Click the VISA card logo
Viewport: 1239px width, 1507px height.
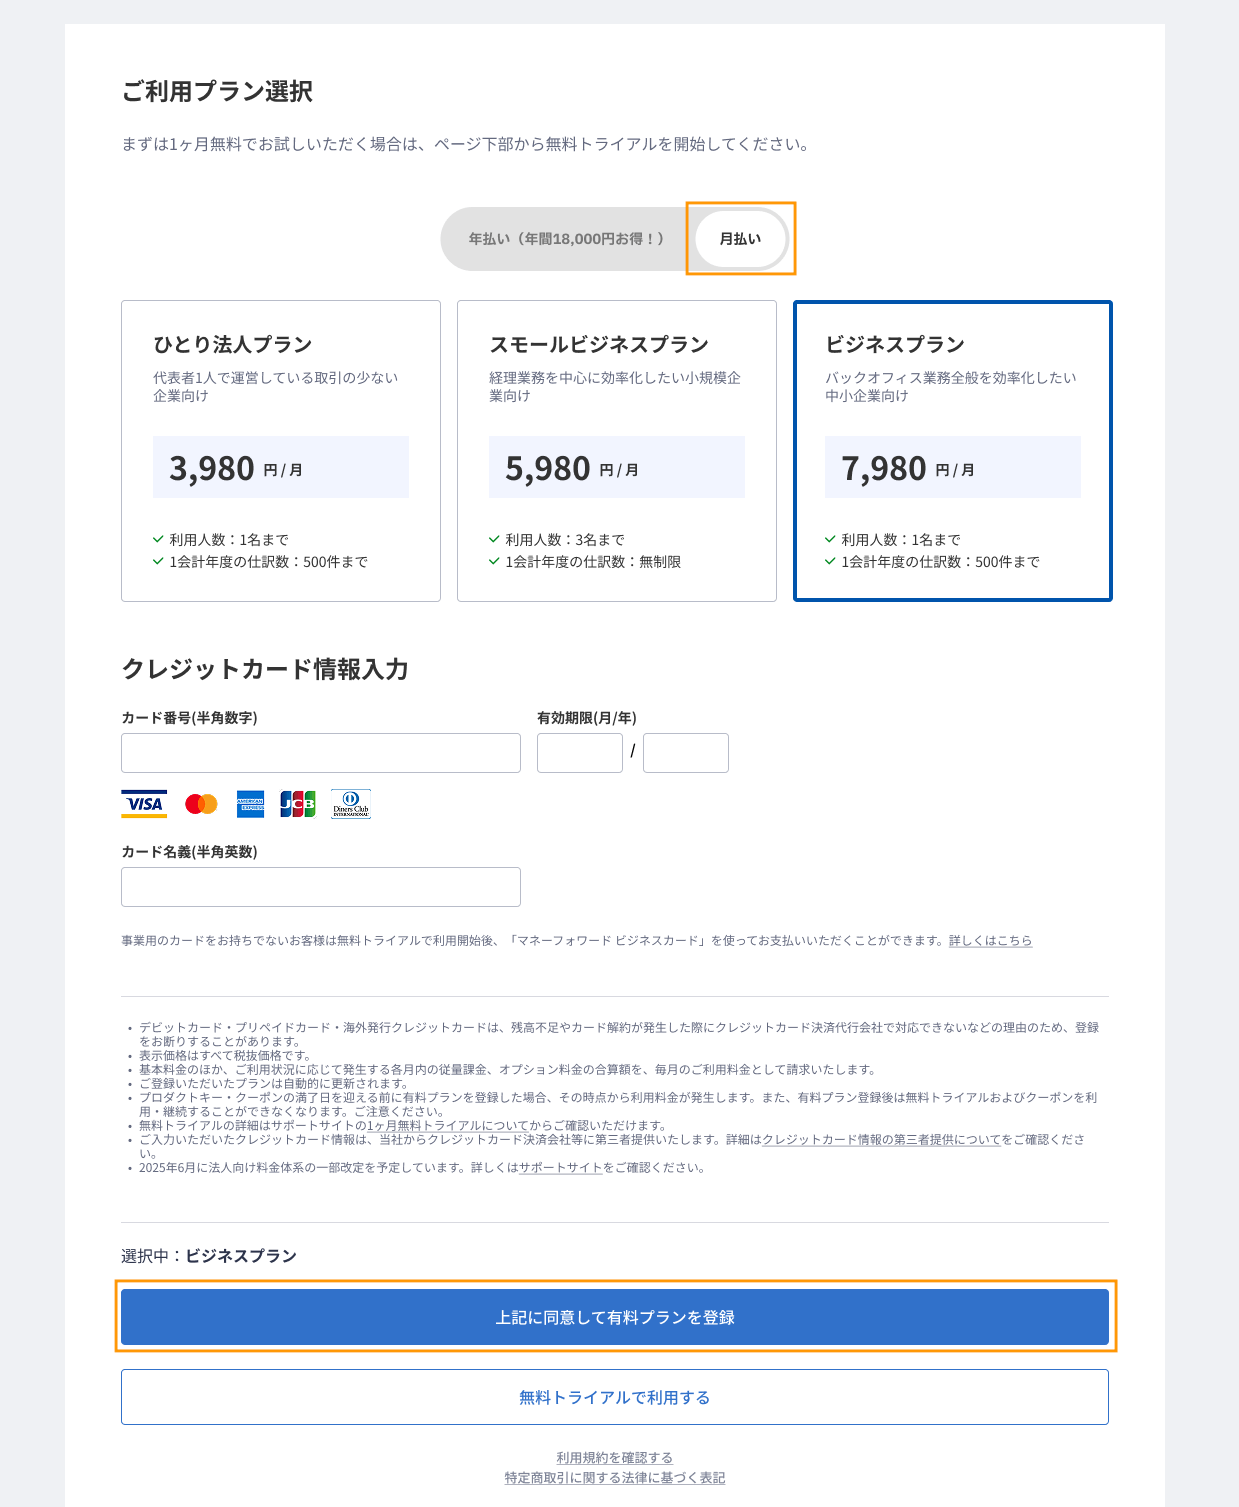(144, 804)
